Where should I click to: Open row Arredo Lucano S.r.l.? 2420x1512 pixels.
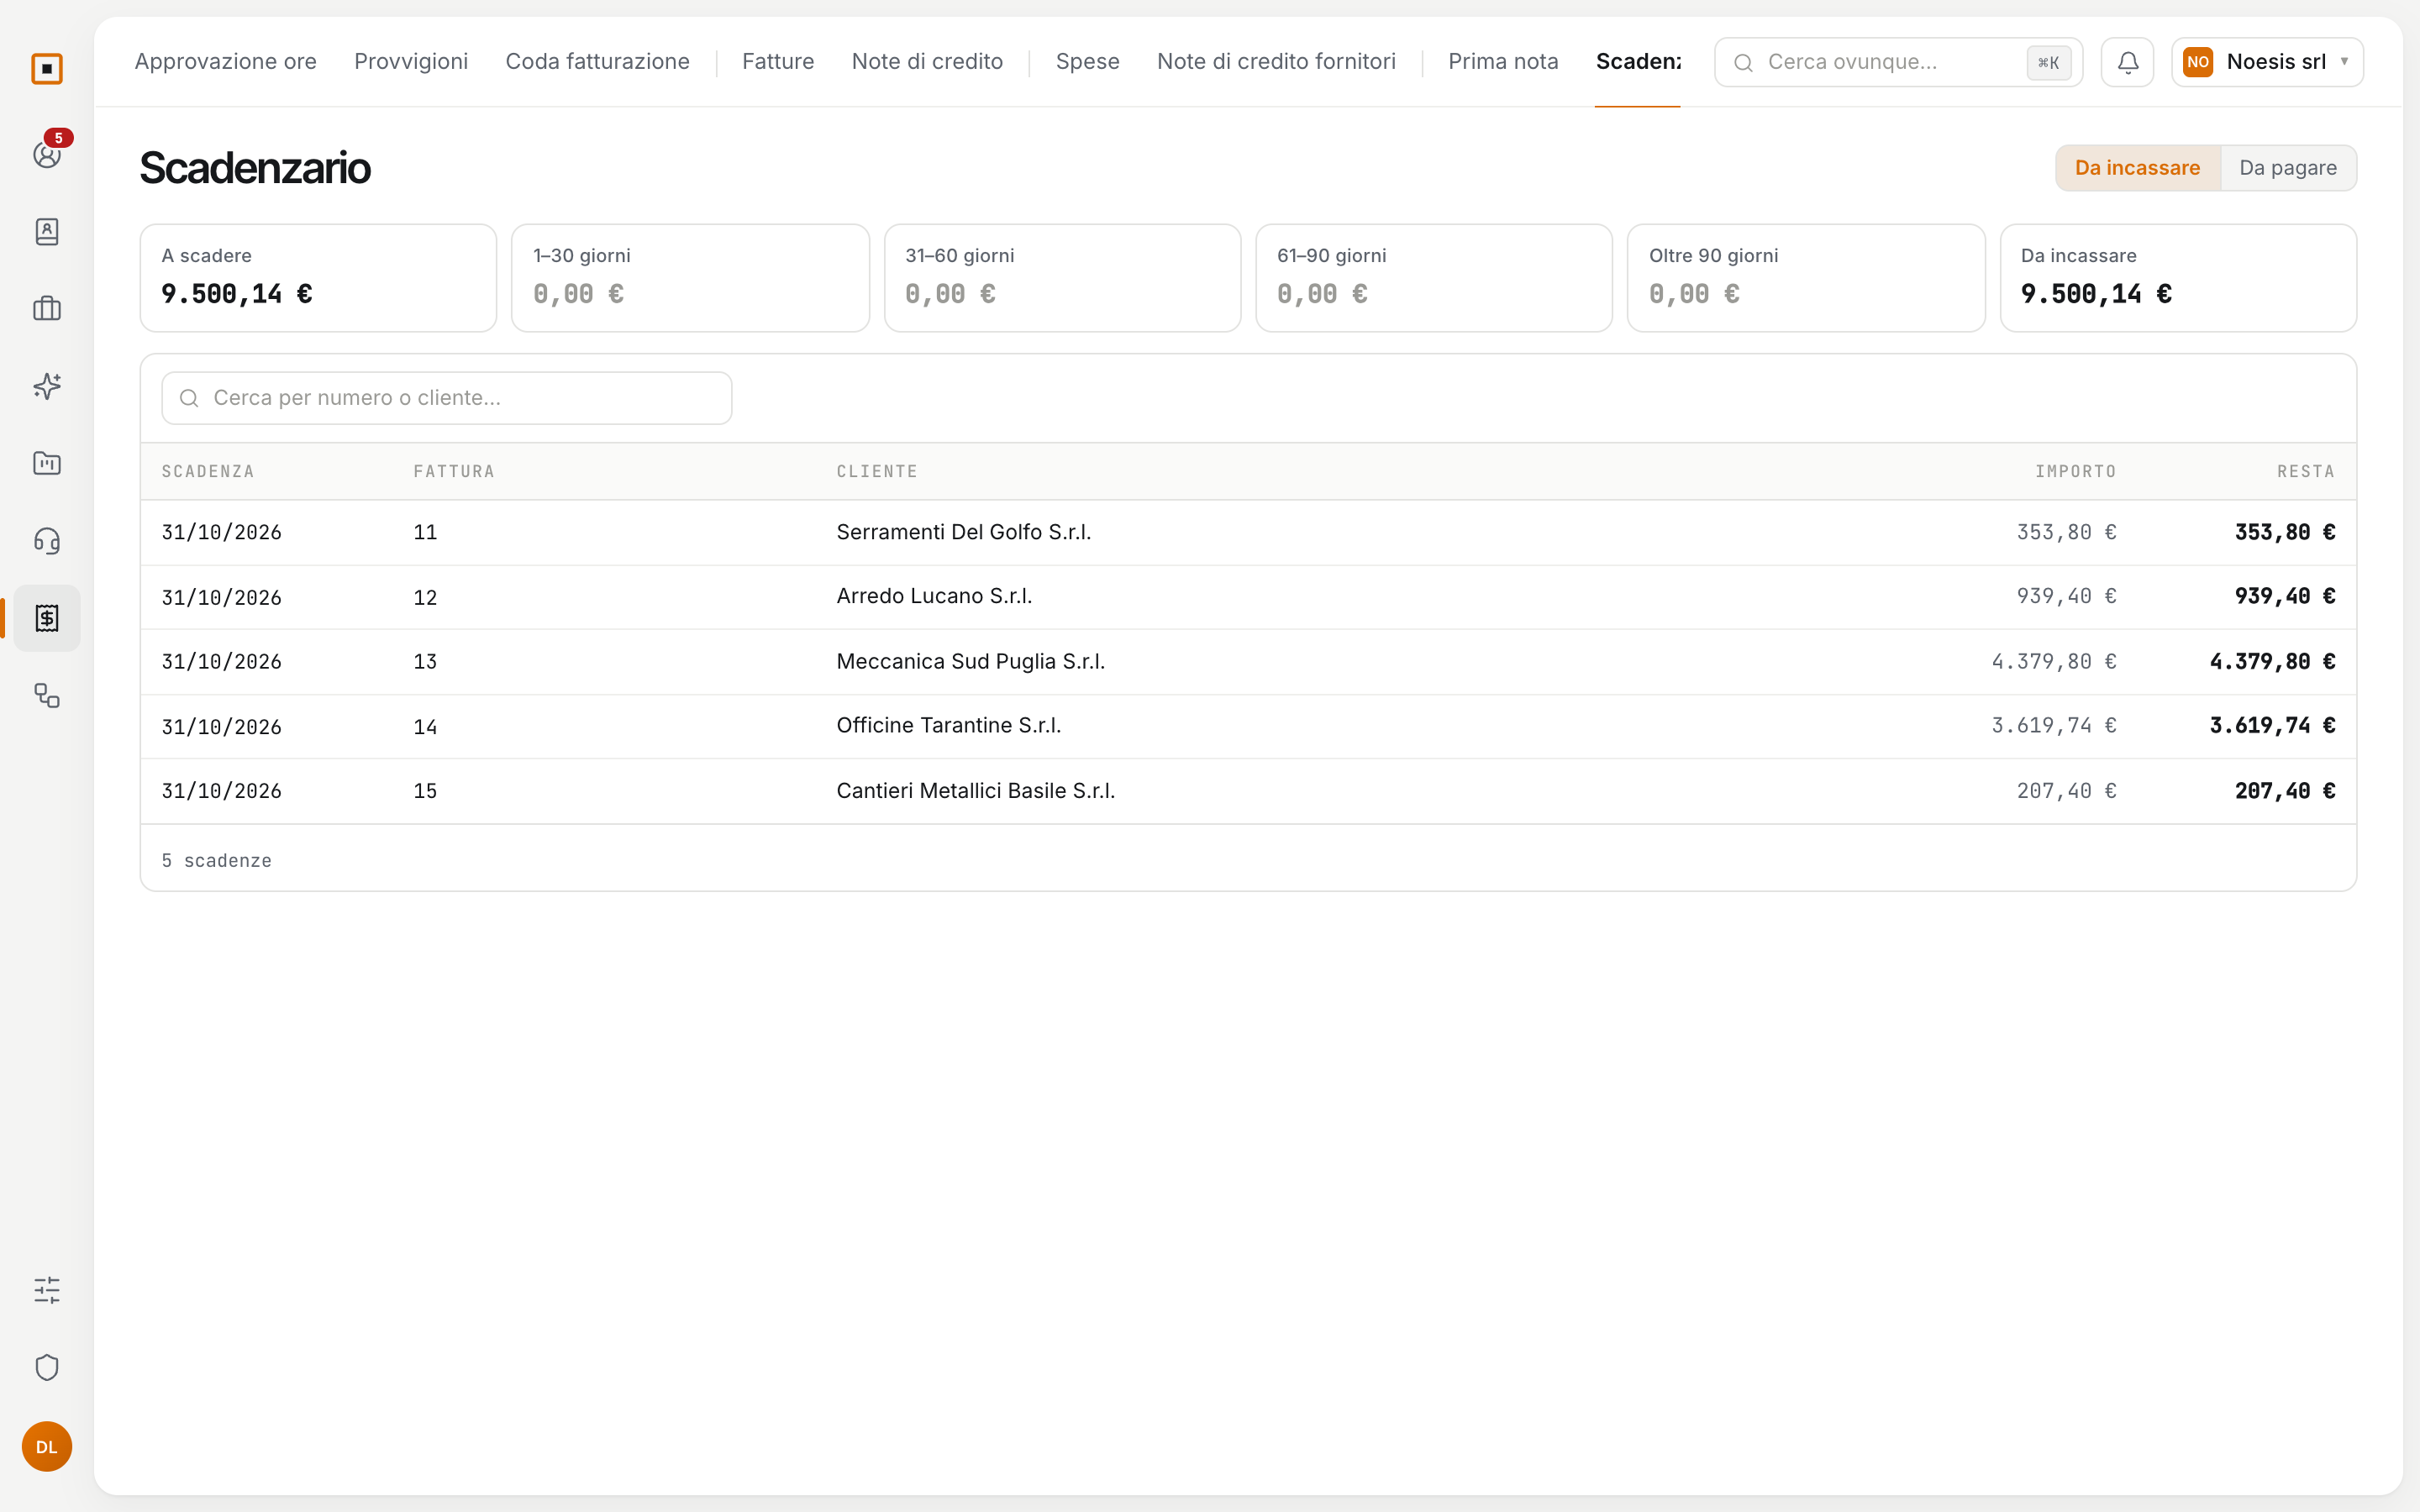pyautogui.click(x=1248, y=597)
